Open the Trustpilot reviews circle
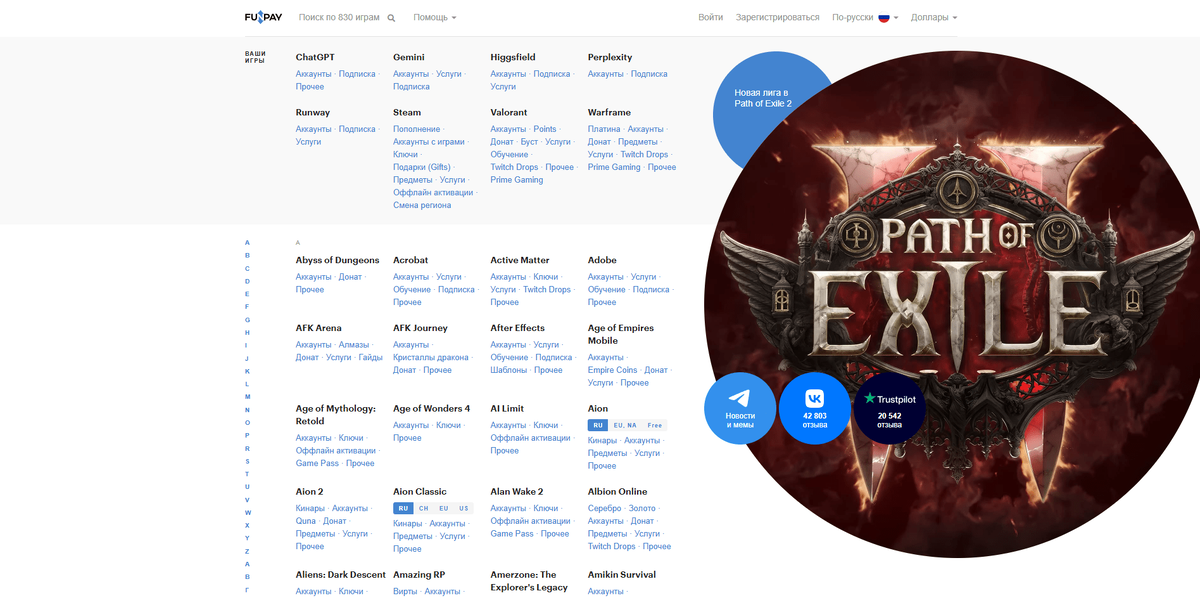The image size is (1200, 598). (889, 409)
